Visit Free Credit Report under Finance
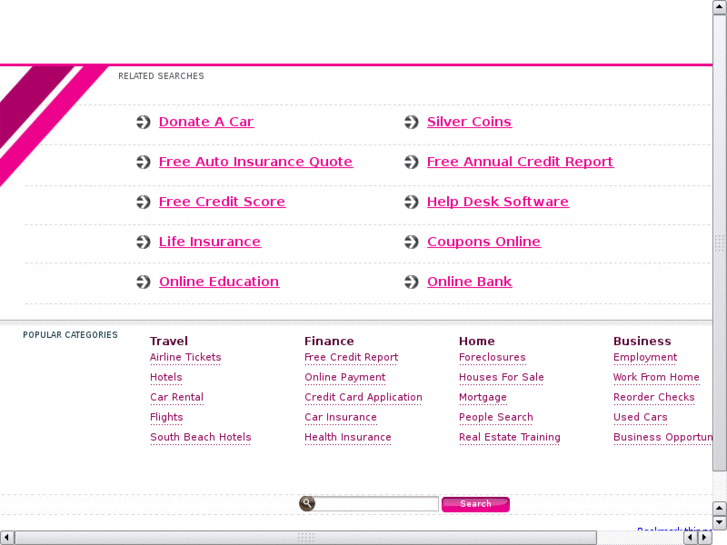Image resolution: width=727 pixels, height=545 pixels. (351, 358)
